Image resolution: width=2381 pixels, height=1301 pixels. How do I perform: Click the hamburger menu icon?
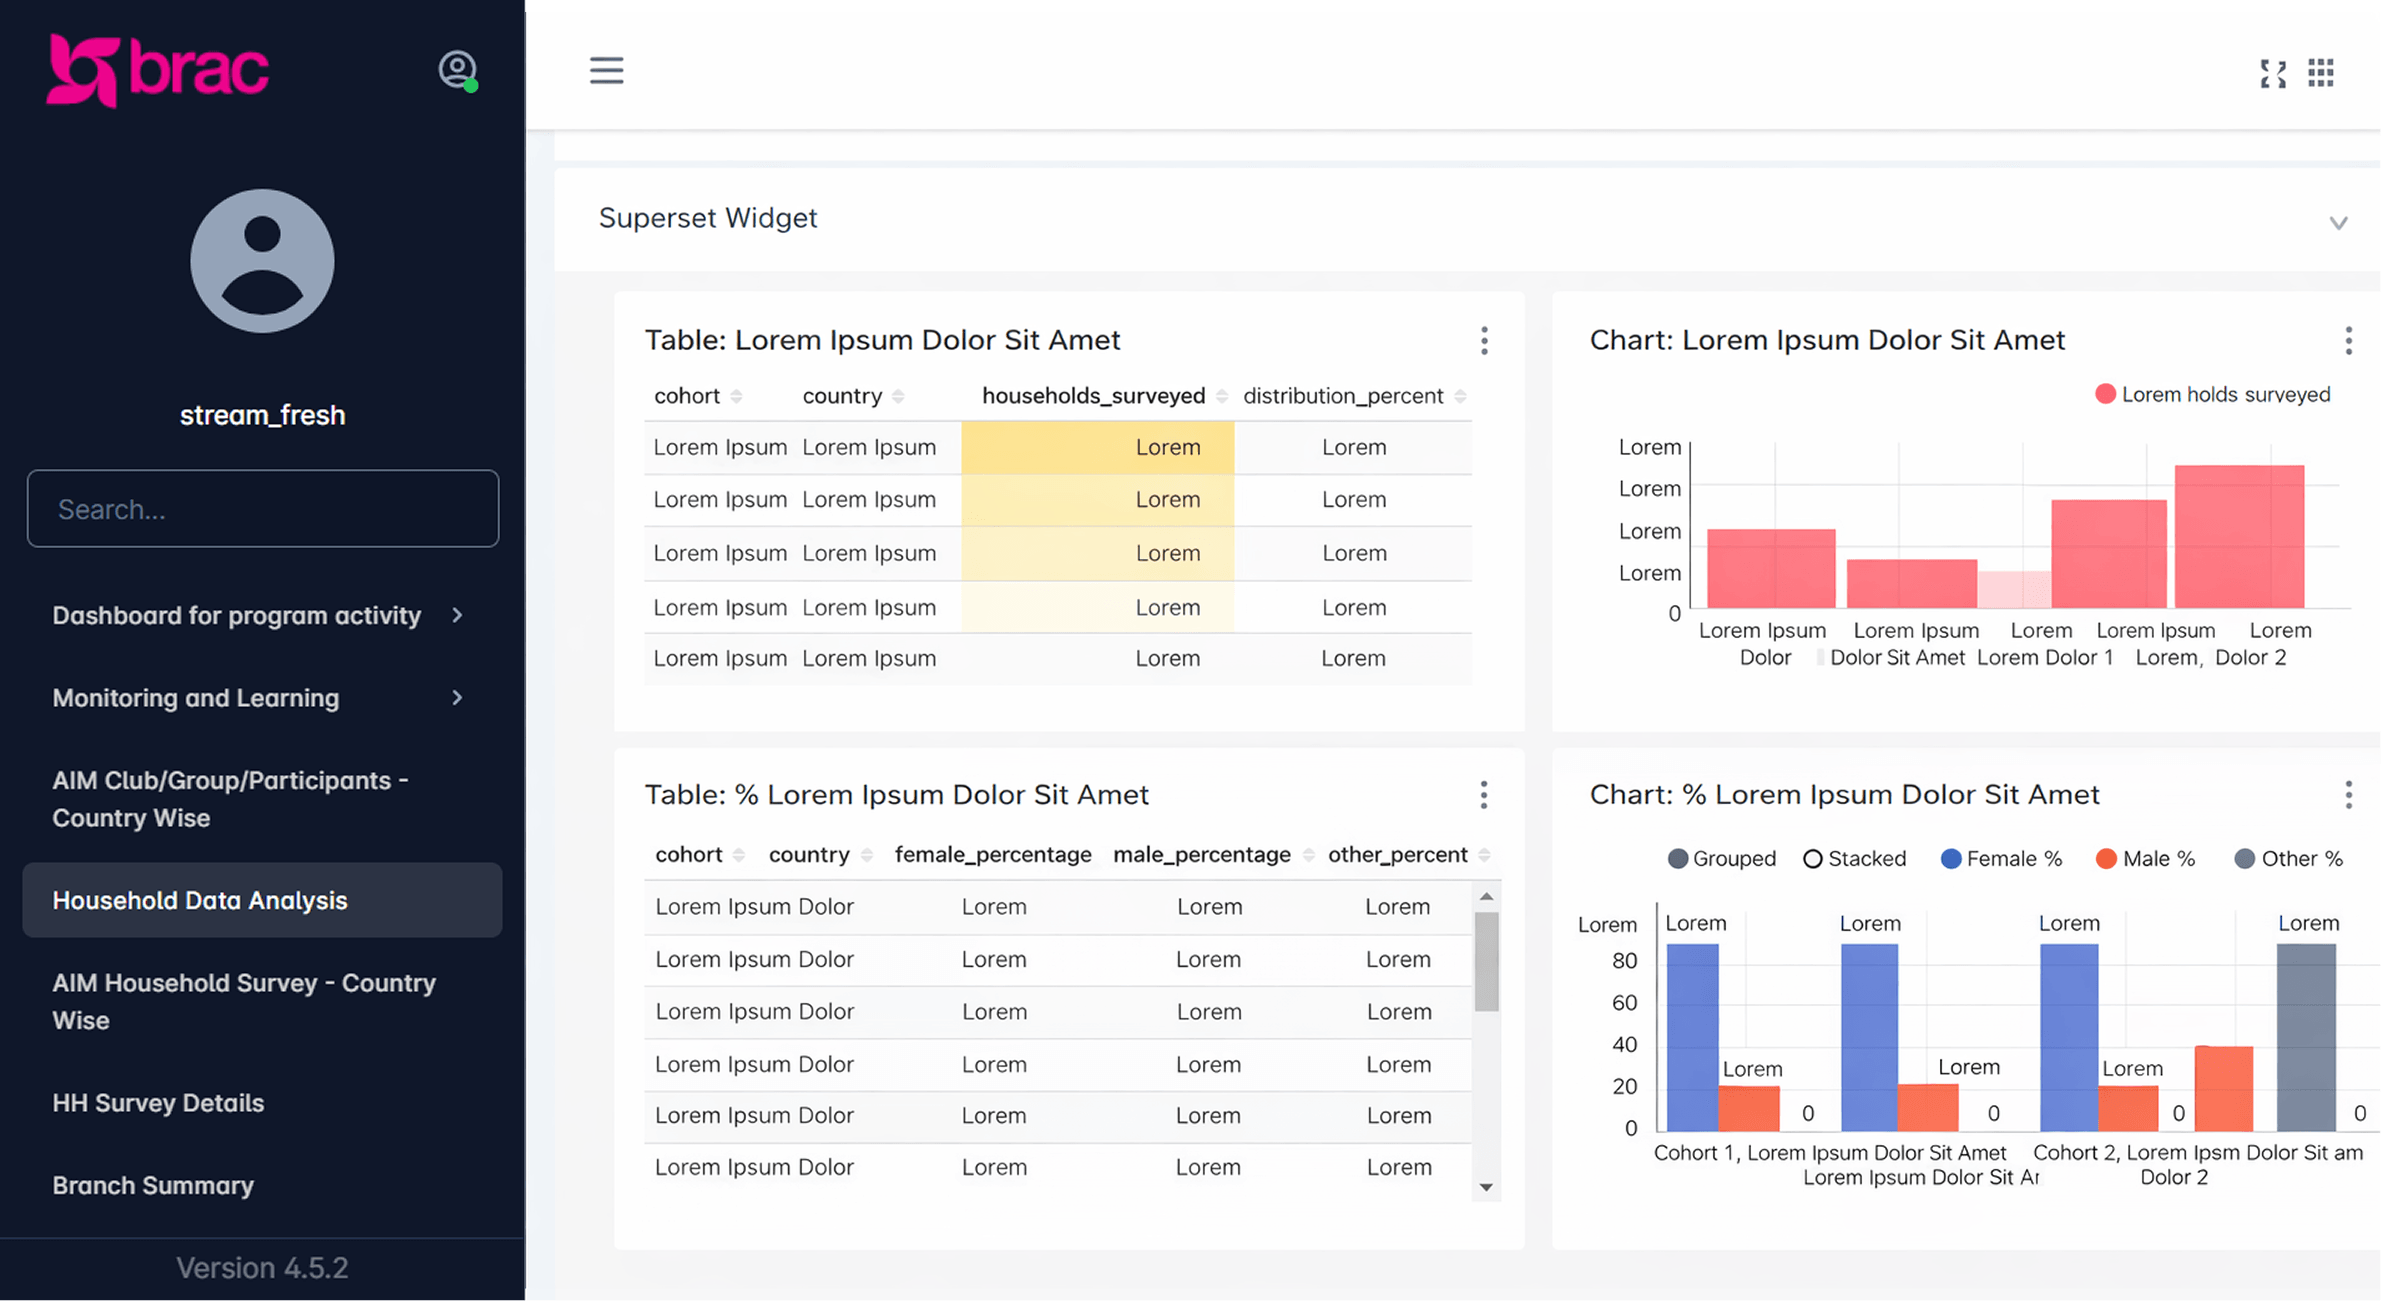point(606,70)
